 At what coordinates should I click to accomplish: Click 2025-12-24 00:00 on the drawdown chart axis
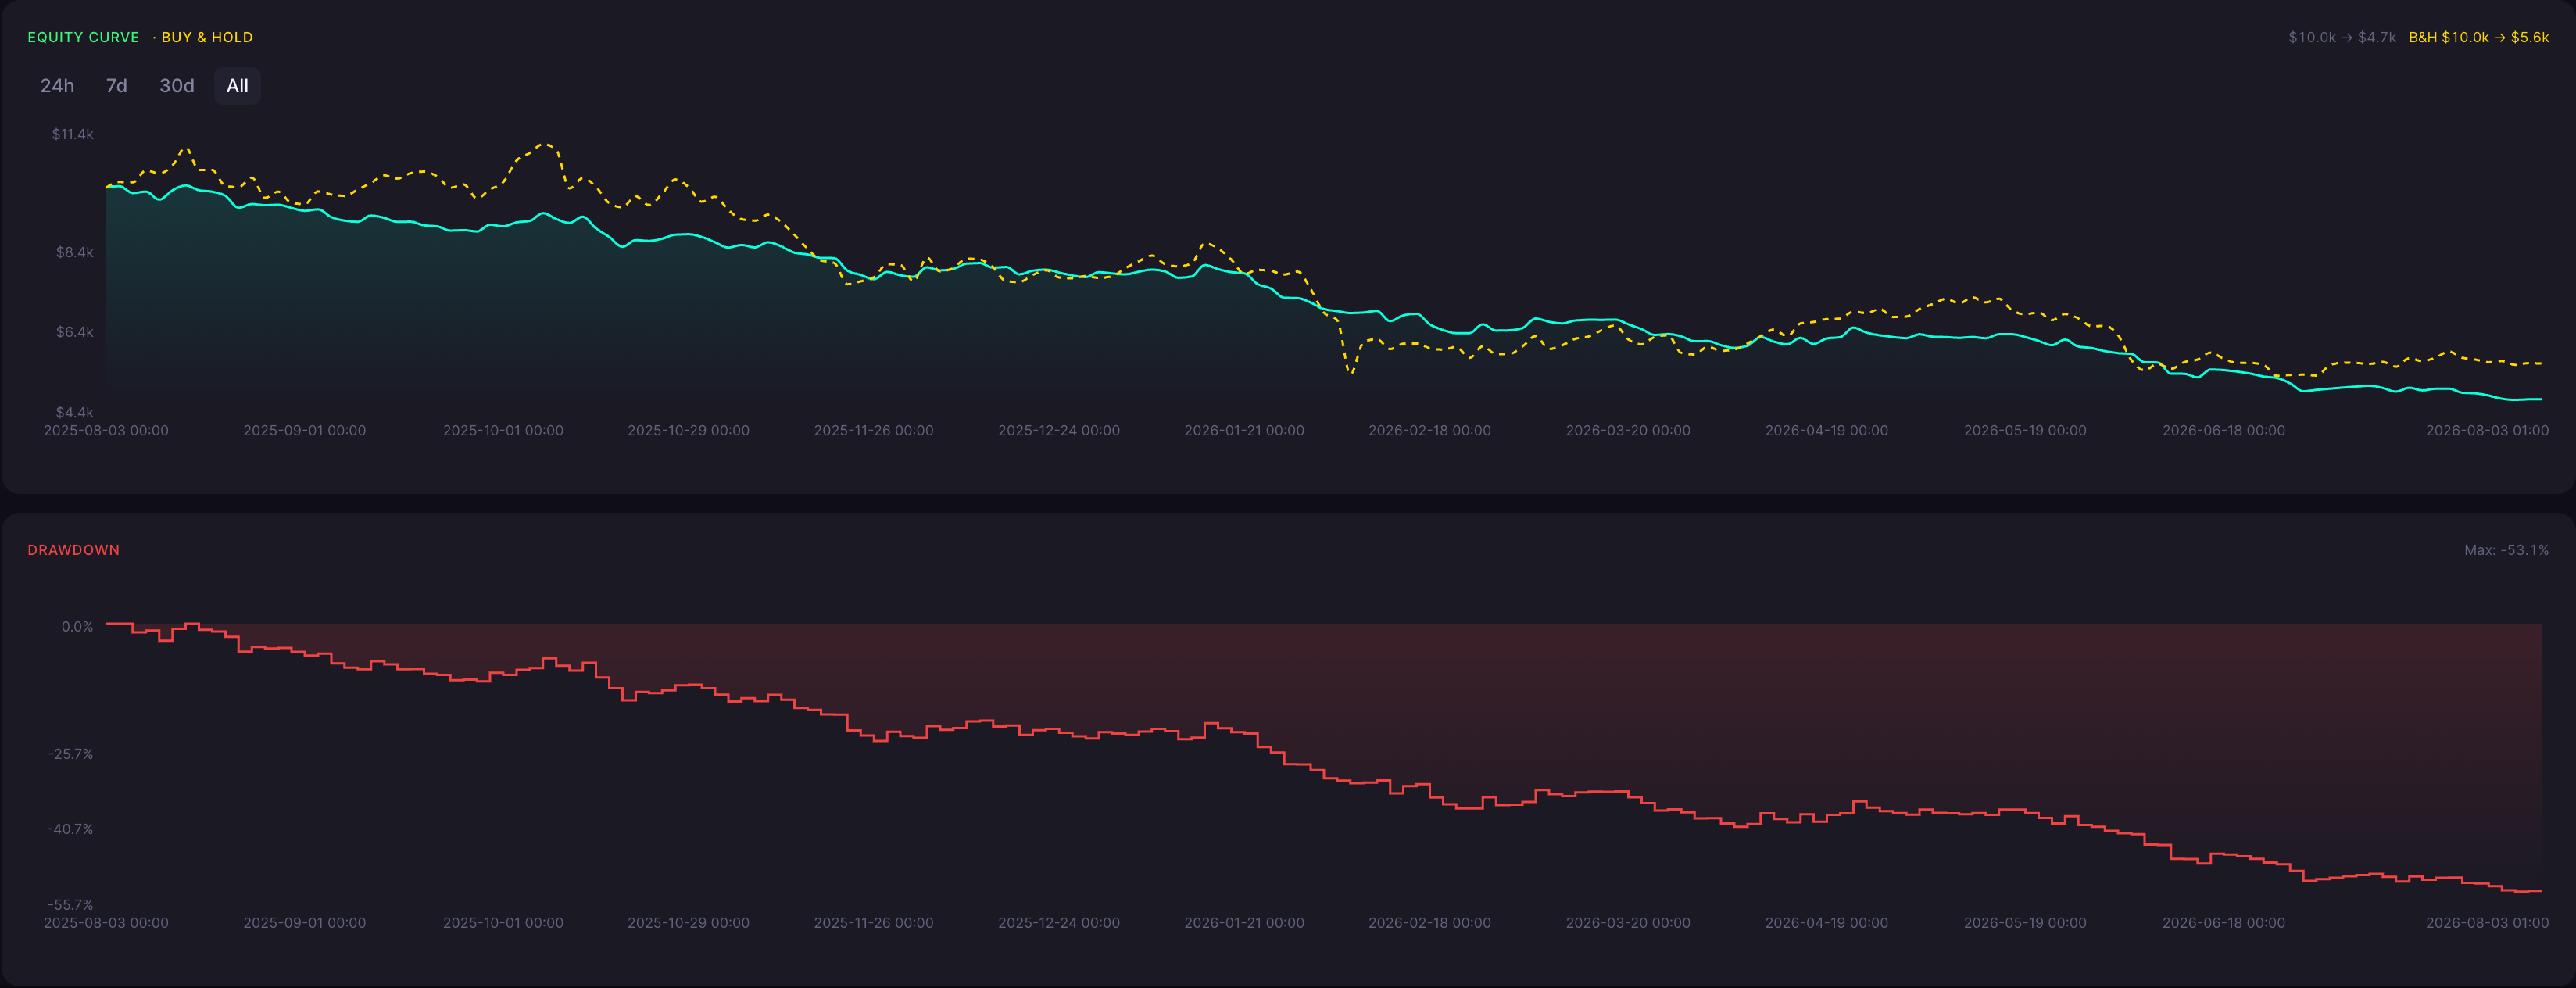coord(1059,923)
